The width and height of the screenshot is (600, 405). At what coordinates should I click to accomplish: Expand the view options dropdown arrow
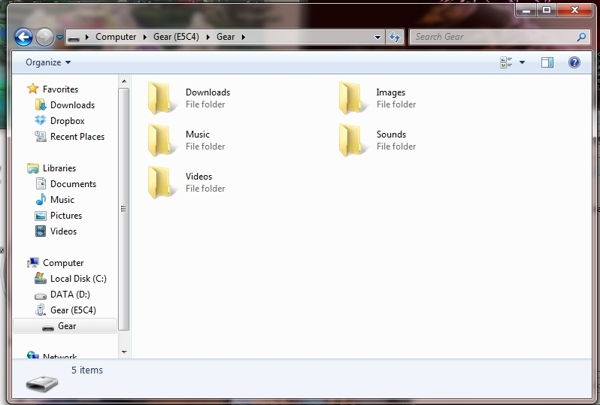pos(522,62)
